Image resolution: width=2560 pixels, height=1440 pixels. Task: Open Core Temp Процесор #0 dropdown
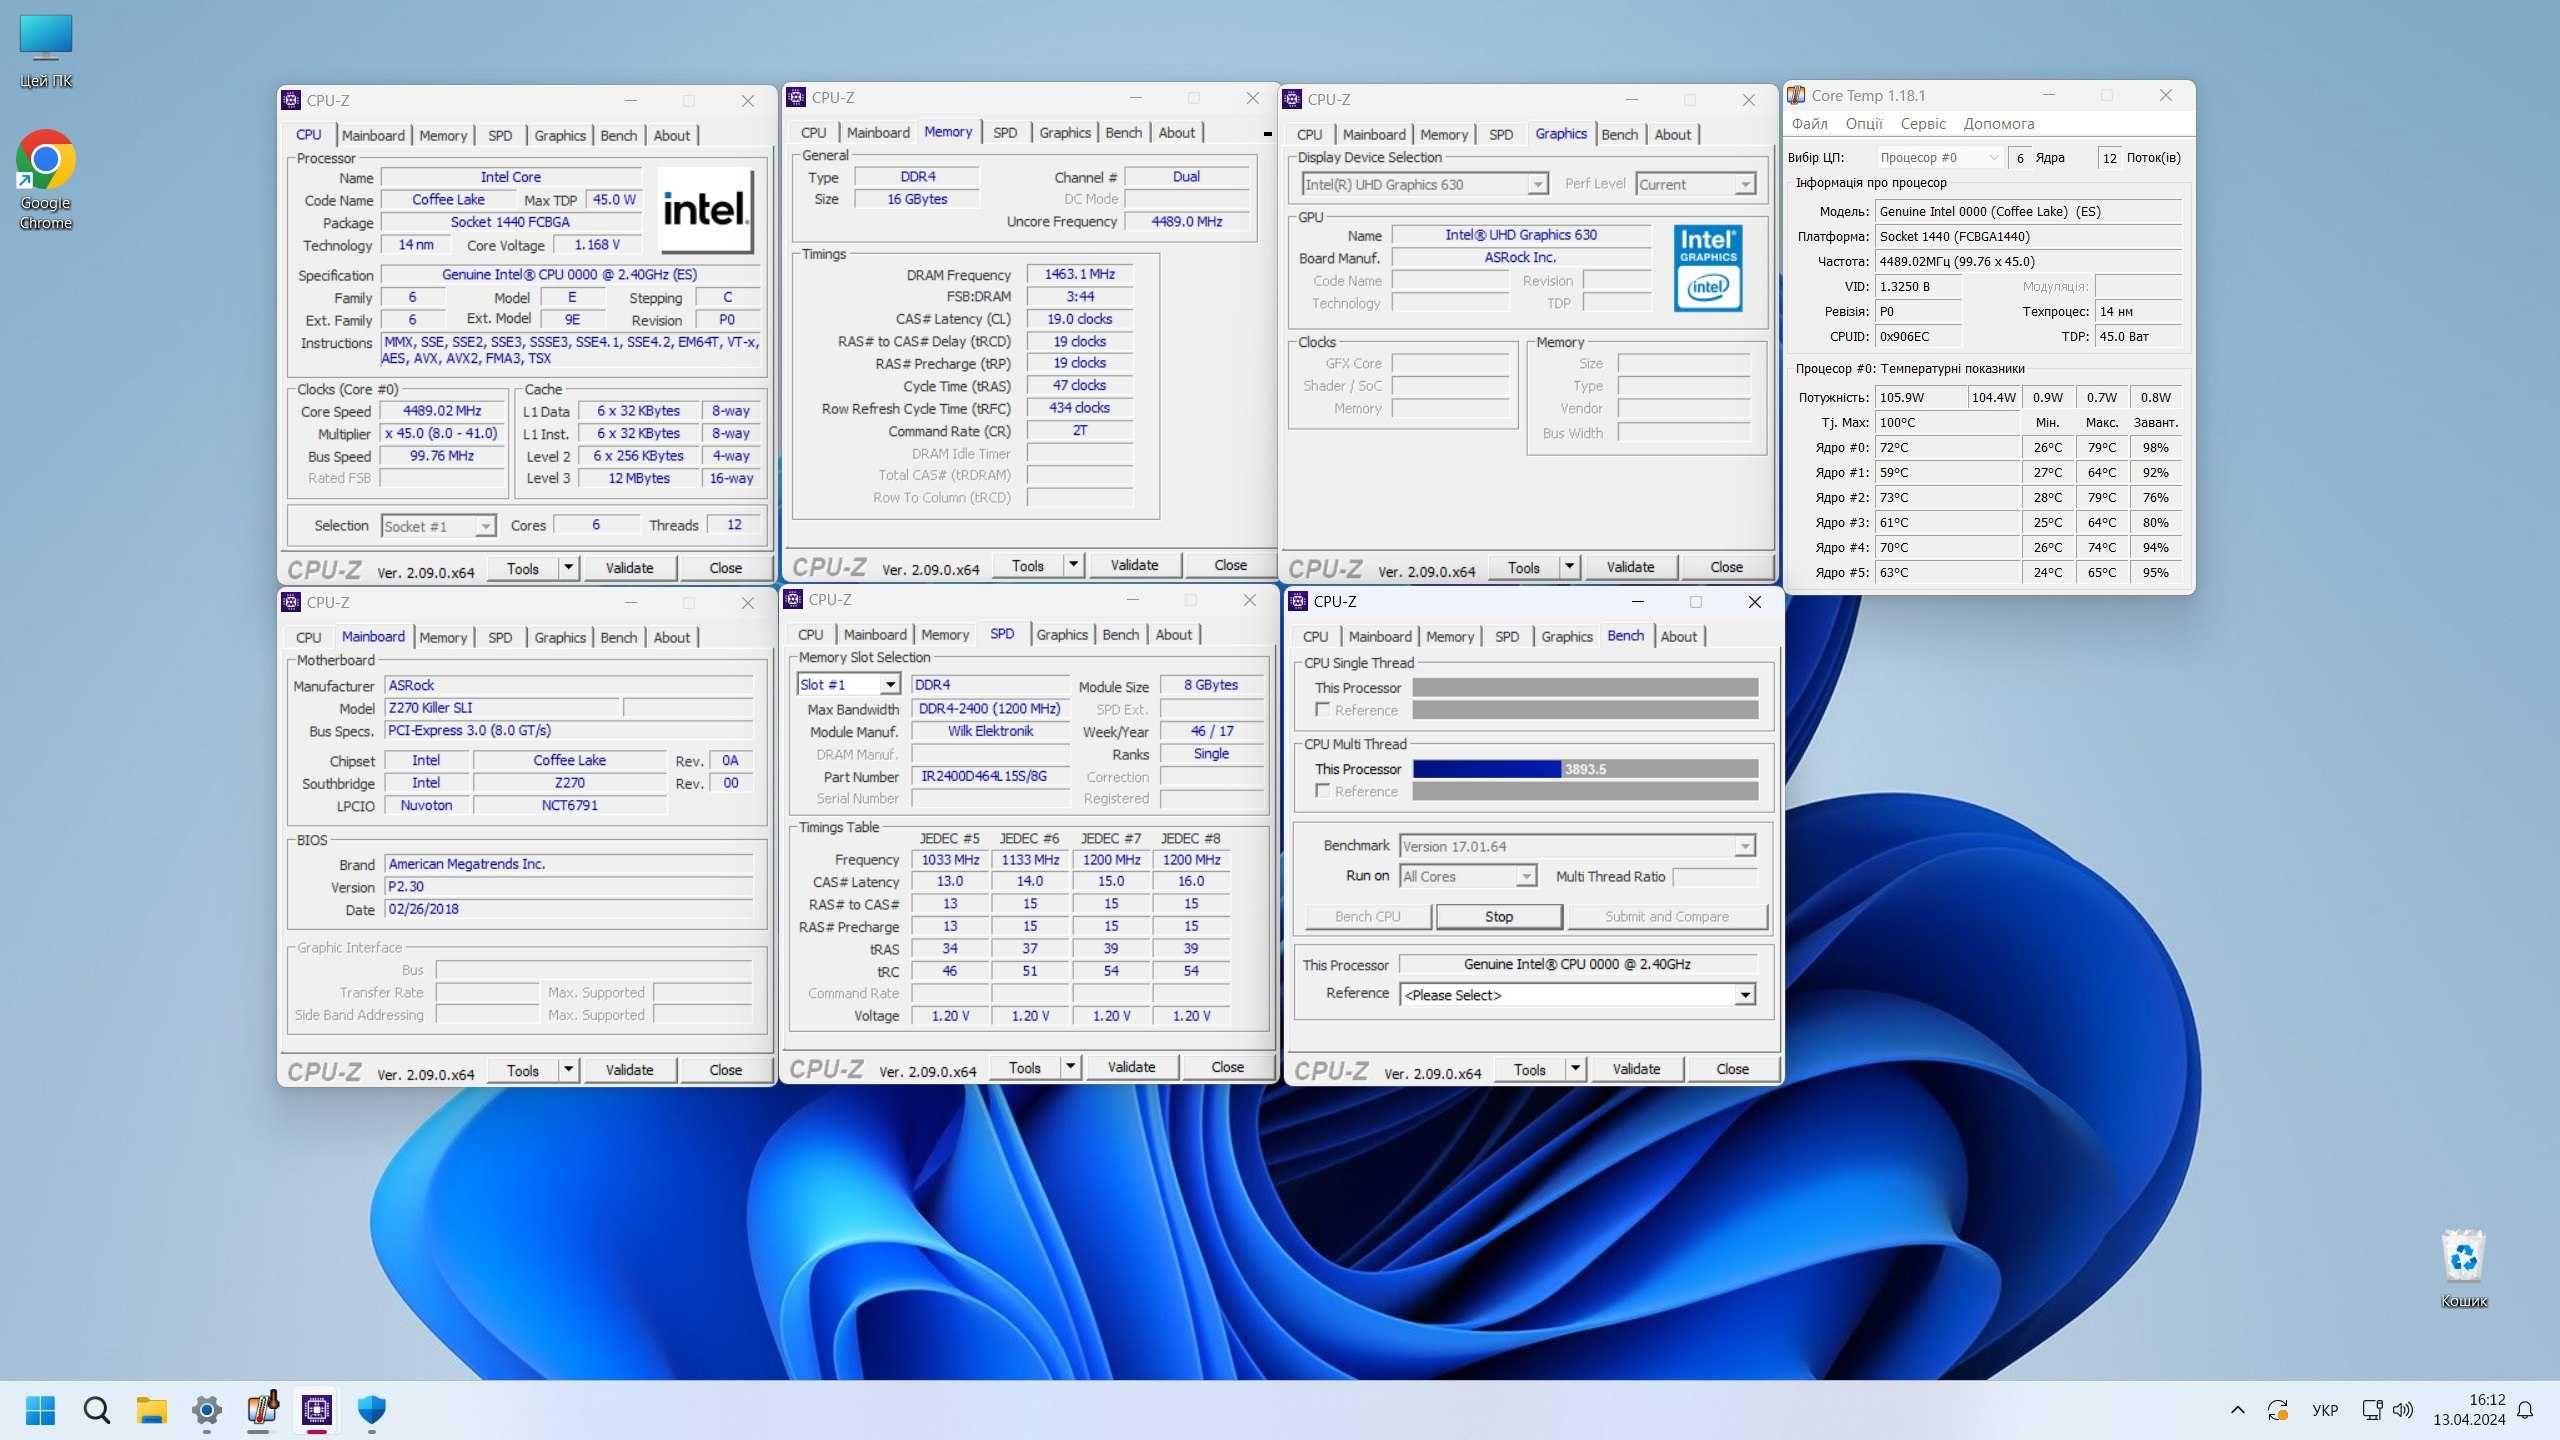pyautogui.click(x=1938, y=158)
